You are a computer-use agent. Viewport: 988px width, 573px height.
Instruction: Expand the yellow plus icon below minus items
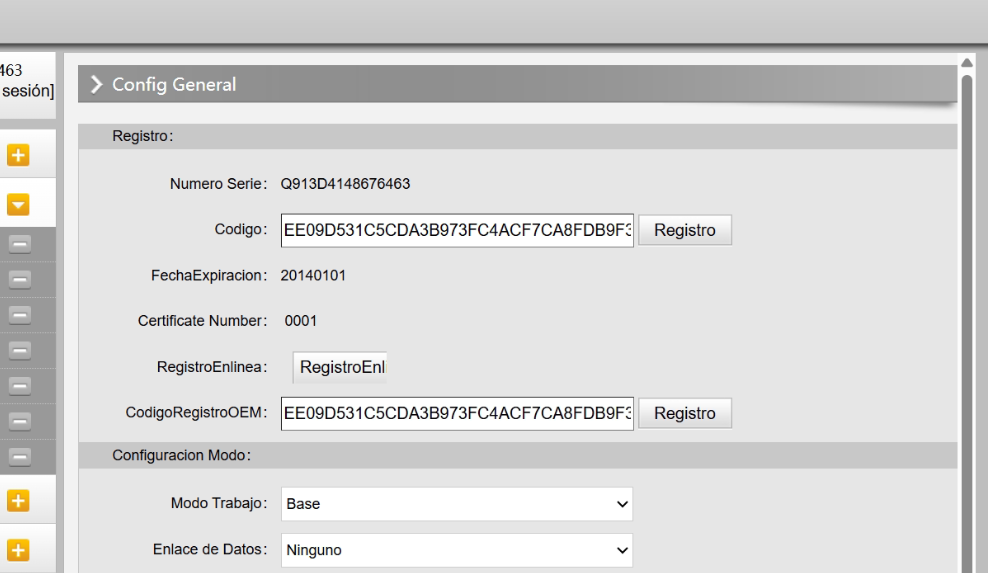tap(18, 501)
